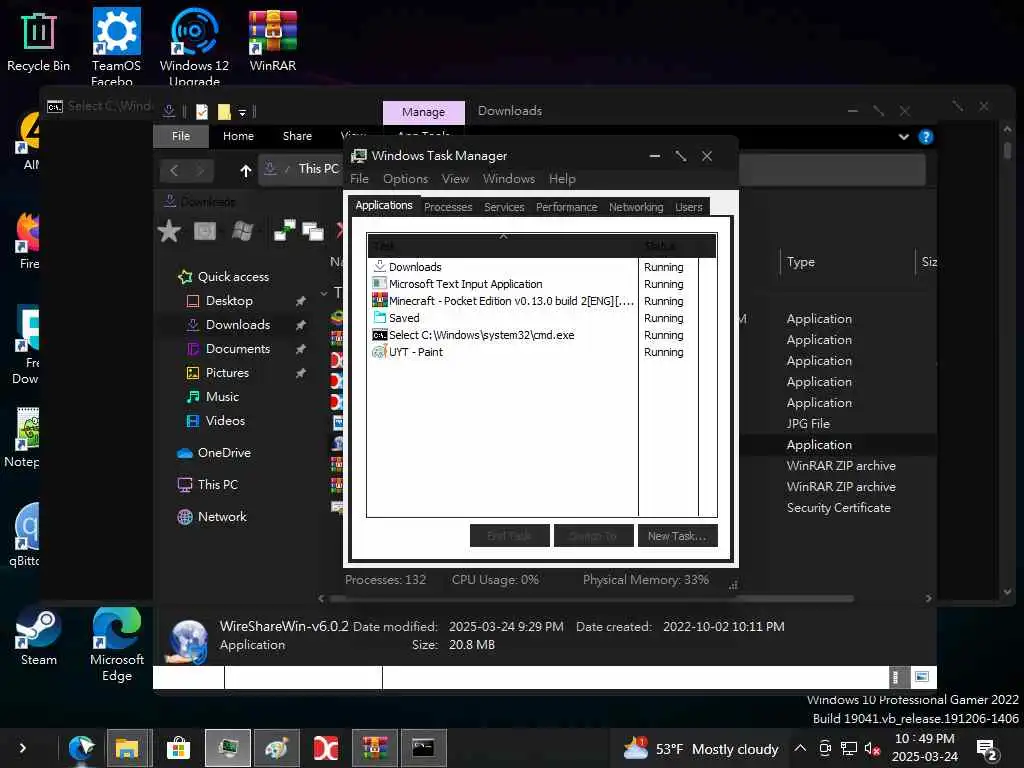
Task: Open OneDrive in Explorer navigation pane
Action: pyautogui.click(x=224, y=453)
